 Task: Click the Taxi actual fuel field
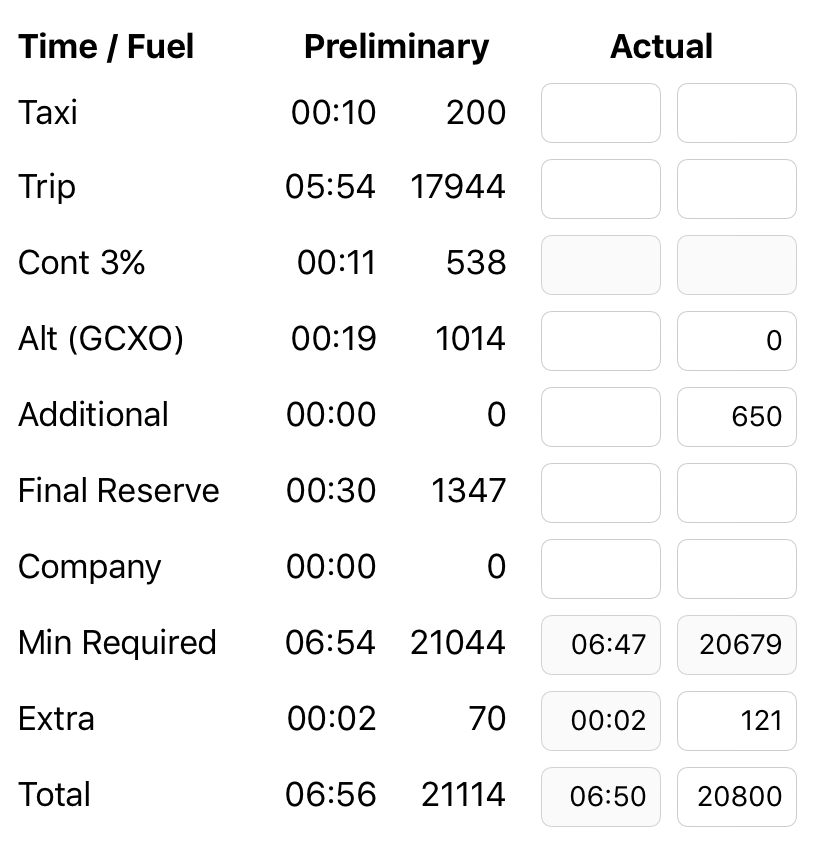(x=736, y=113)
